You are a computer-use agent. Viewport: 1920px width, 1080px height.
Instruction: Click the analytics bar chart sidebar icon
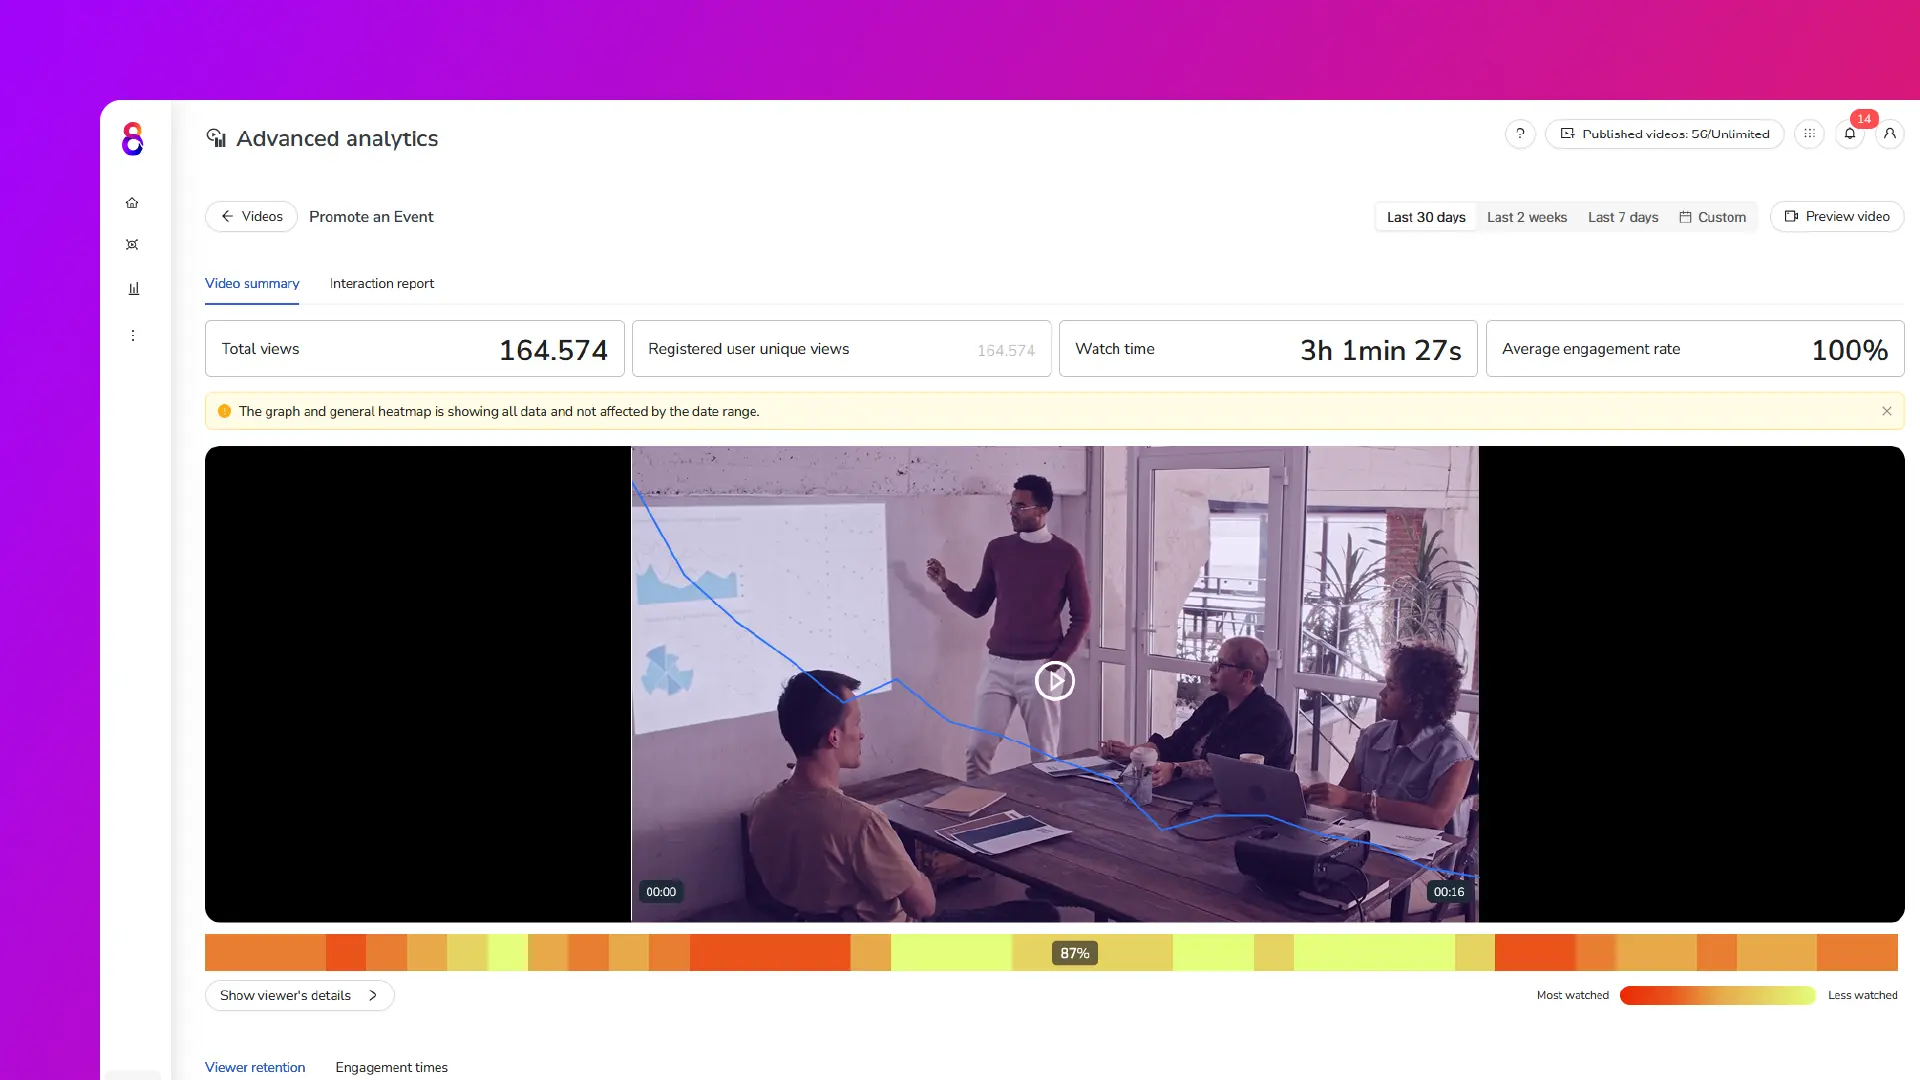(x=133, y=288)
